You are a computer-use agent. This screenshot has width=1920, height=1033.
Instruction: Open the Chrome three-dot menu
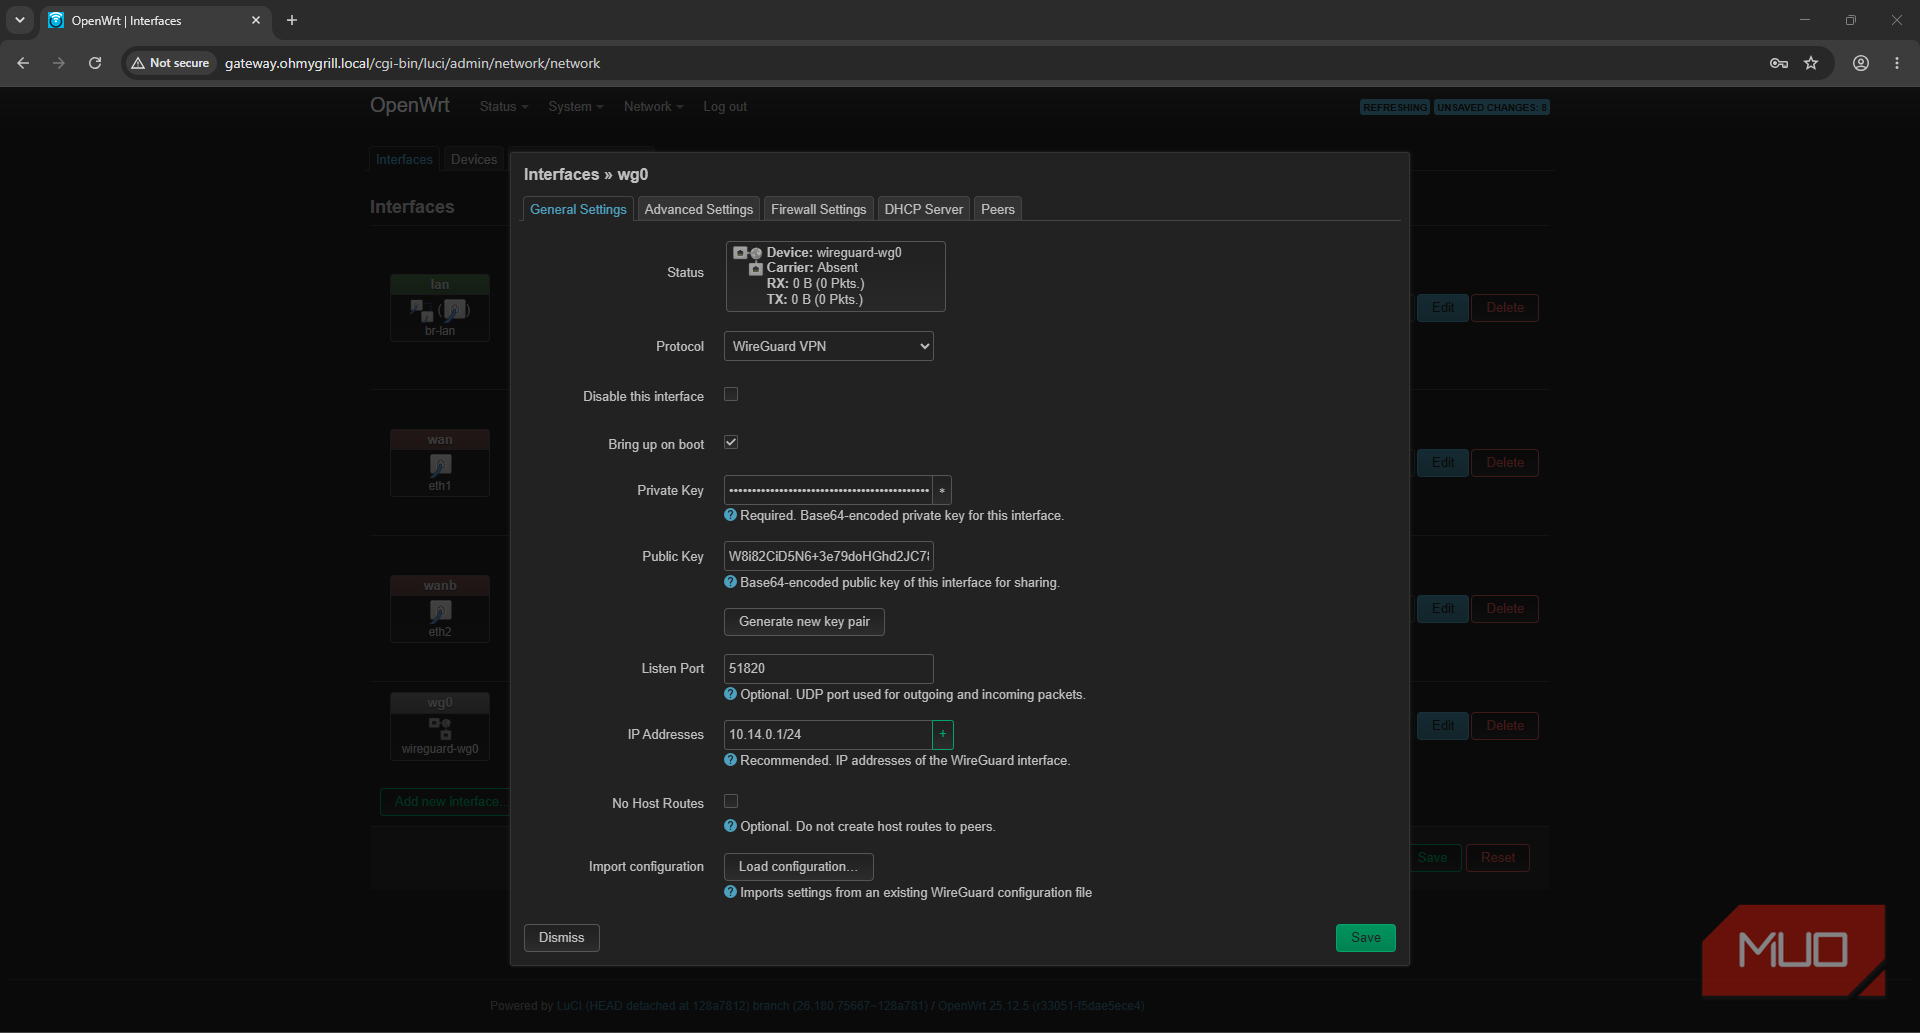(x=1897, y=63)
